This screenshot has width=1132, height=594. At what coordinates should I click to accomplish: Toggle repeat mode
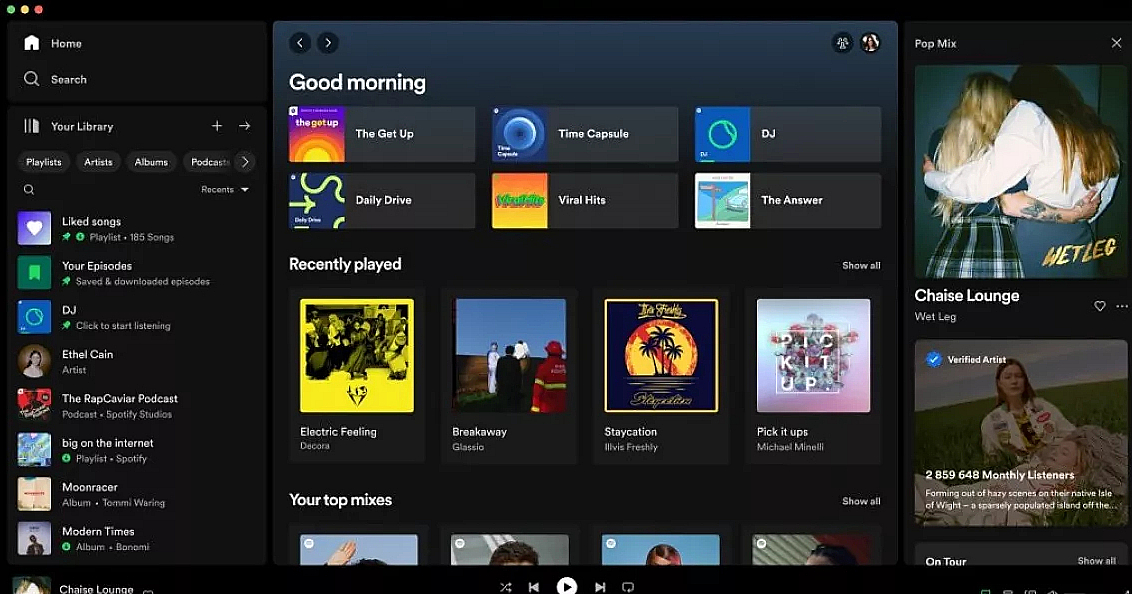pos(628,587)
